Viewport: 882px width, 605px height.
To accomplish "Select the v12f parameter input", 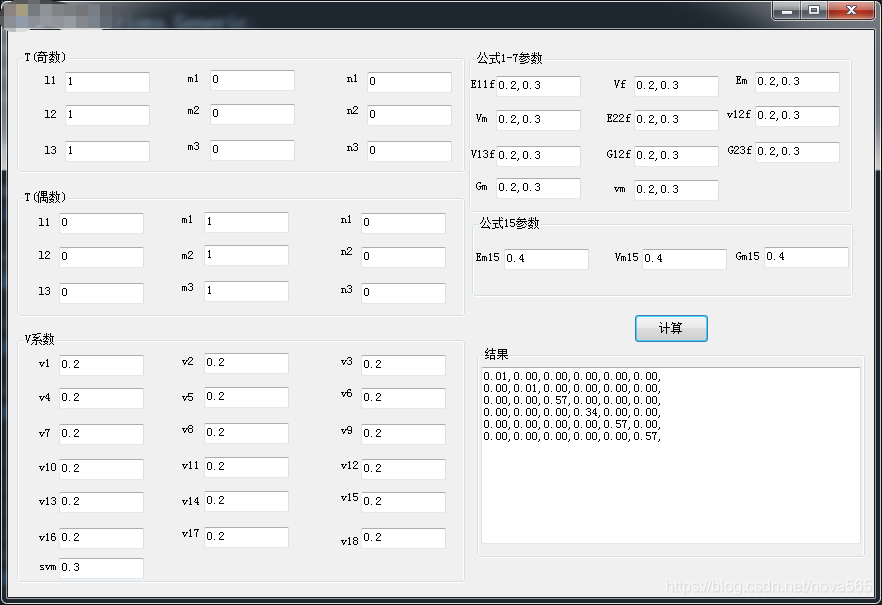I will (797, 116).
